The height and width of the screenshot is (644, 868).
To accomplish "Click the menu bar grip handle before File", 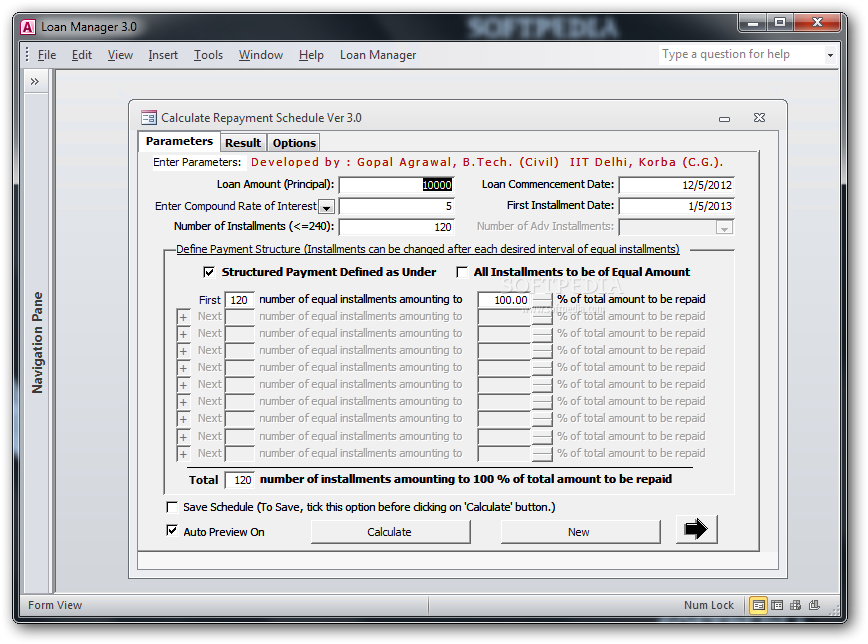I will [27, 54].
